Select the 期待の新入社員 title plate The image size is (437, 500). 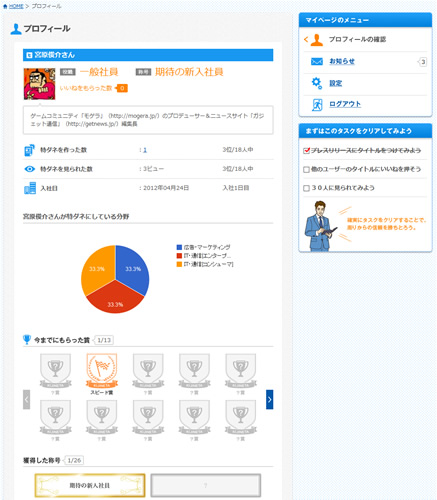(x=90, y=485)
